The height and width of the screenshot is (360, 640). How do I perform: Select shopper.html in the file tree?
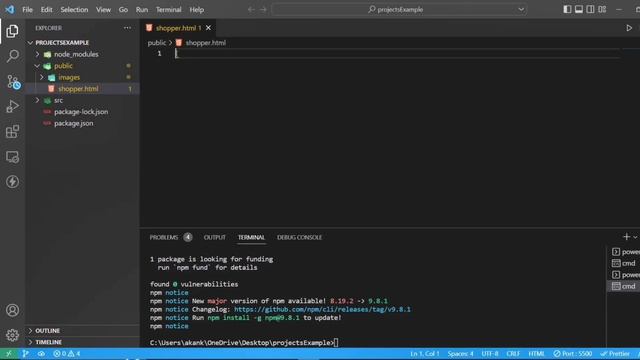tap(78, 89)
